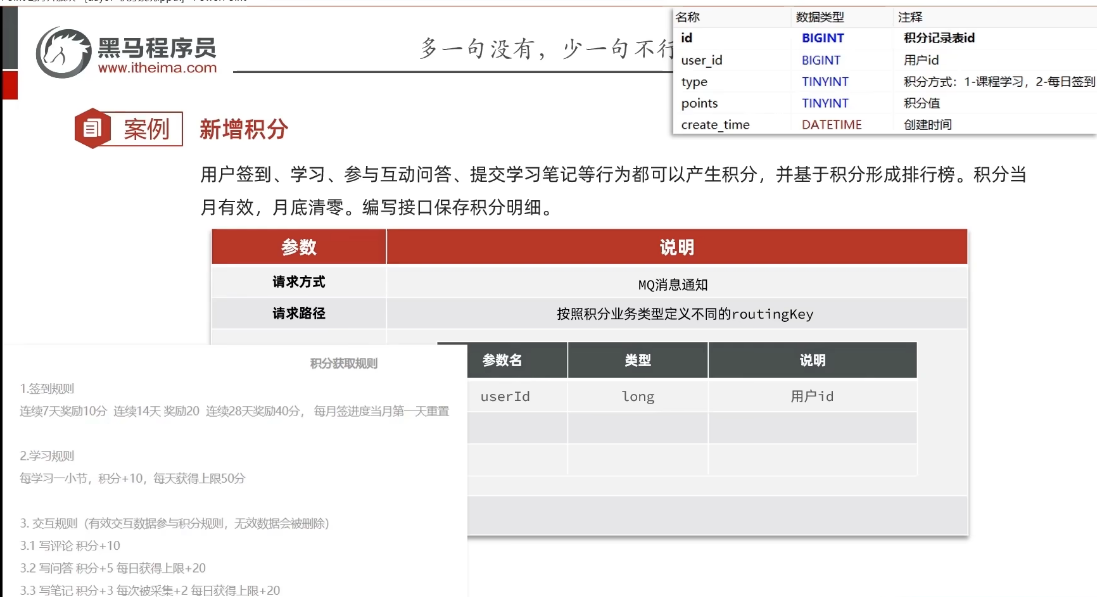Select the user_id field name
This screenshot has width=1097, height=597.
pos(702,60)
